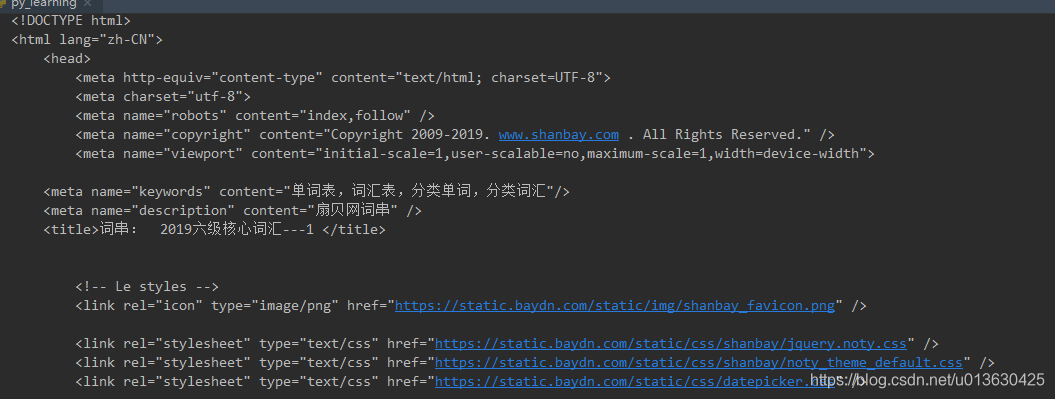Click the <head> tag line
The image size is (1055, 399).
click(x=67, y=59)
